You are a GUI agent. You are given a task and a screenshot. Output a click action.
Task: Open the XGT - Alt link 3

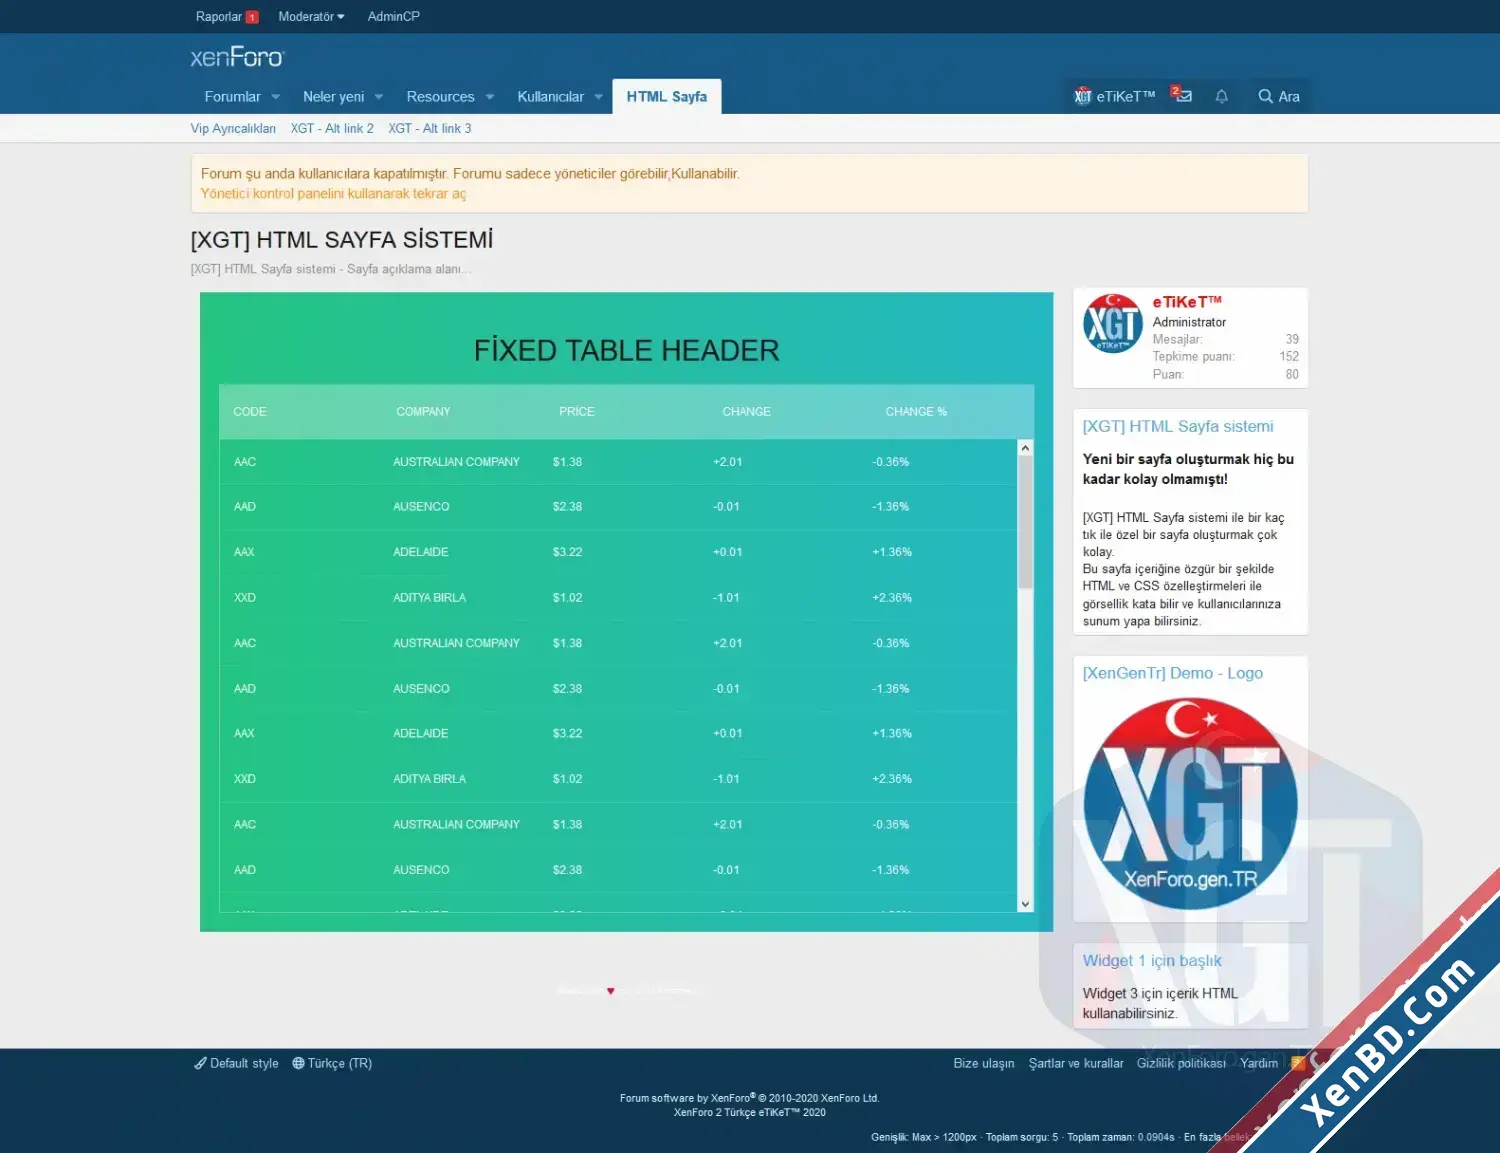pos(430,128)
